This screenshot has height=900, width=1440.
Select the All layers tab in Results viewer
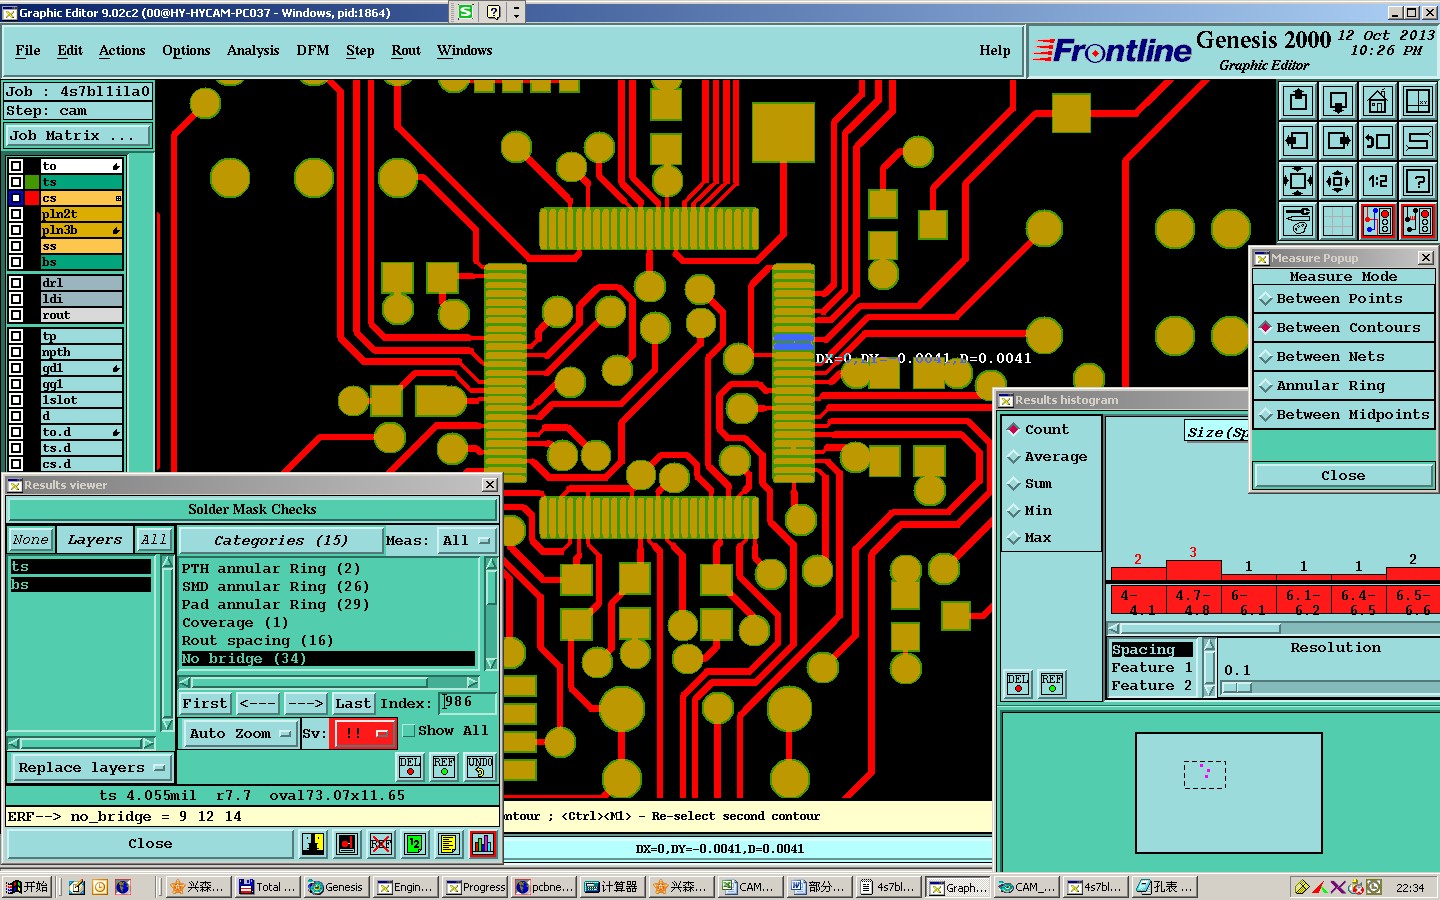[x=154, y=540]
